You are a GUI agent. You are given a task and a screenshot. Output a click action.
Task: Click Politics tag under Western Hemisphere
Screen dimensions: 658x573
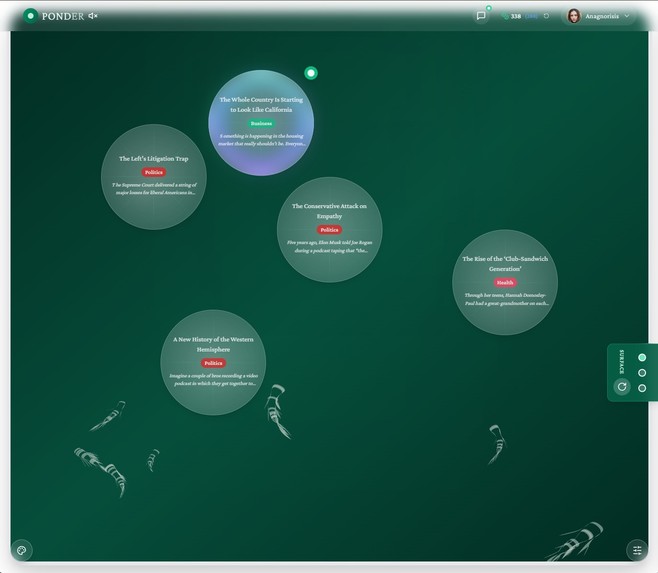click(x=213, y=363)
